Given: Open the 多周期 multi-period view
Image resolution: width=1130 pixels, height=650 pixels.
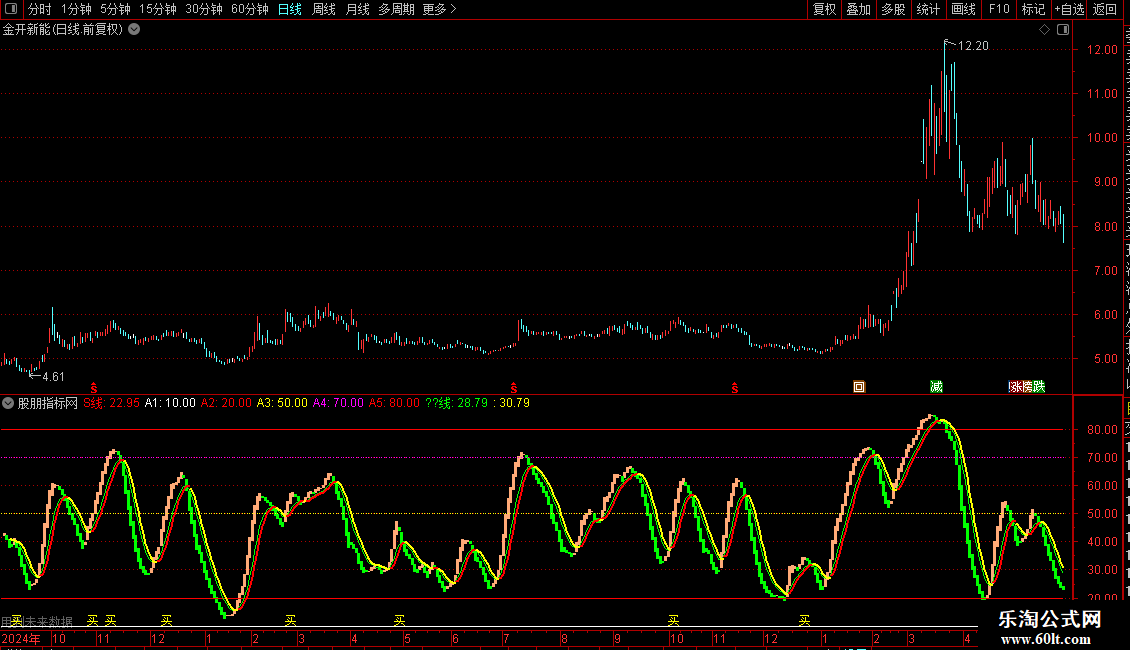Looking at the screenshot, I should 396,9.
